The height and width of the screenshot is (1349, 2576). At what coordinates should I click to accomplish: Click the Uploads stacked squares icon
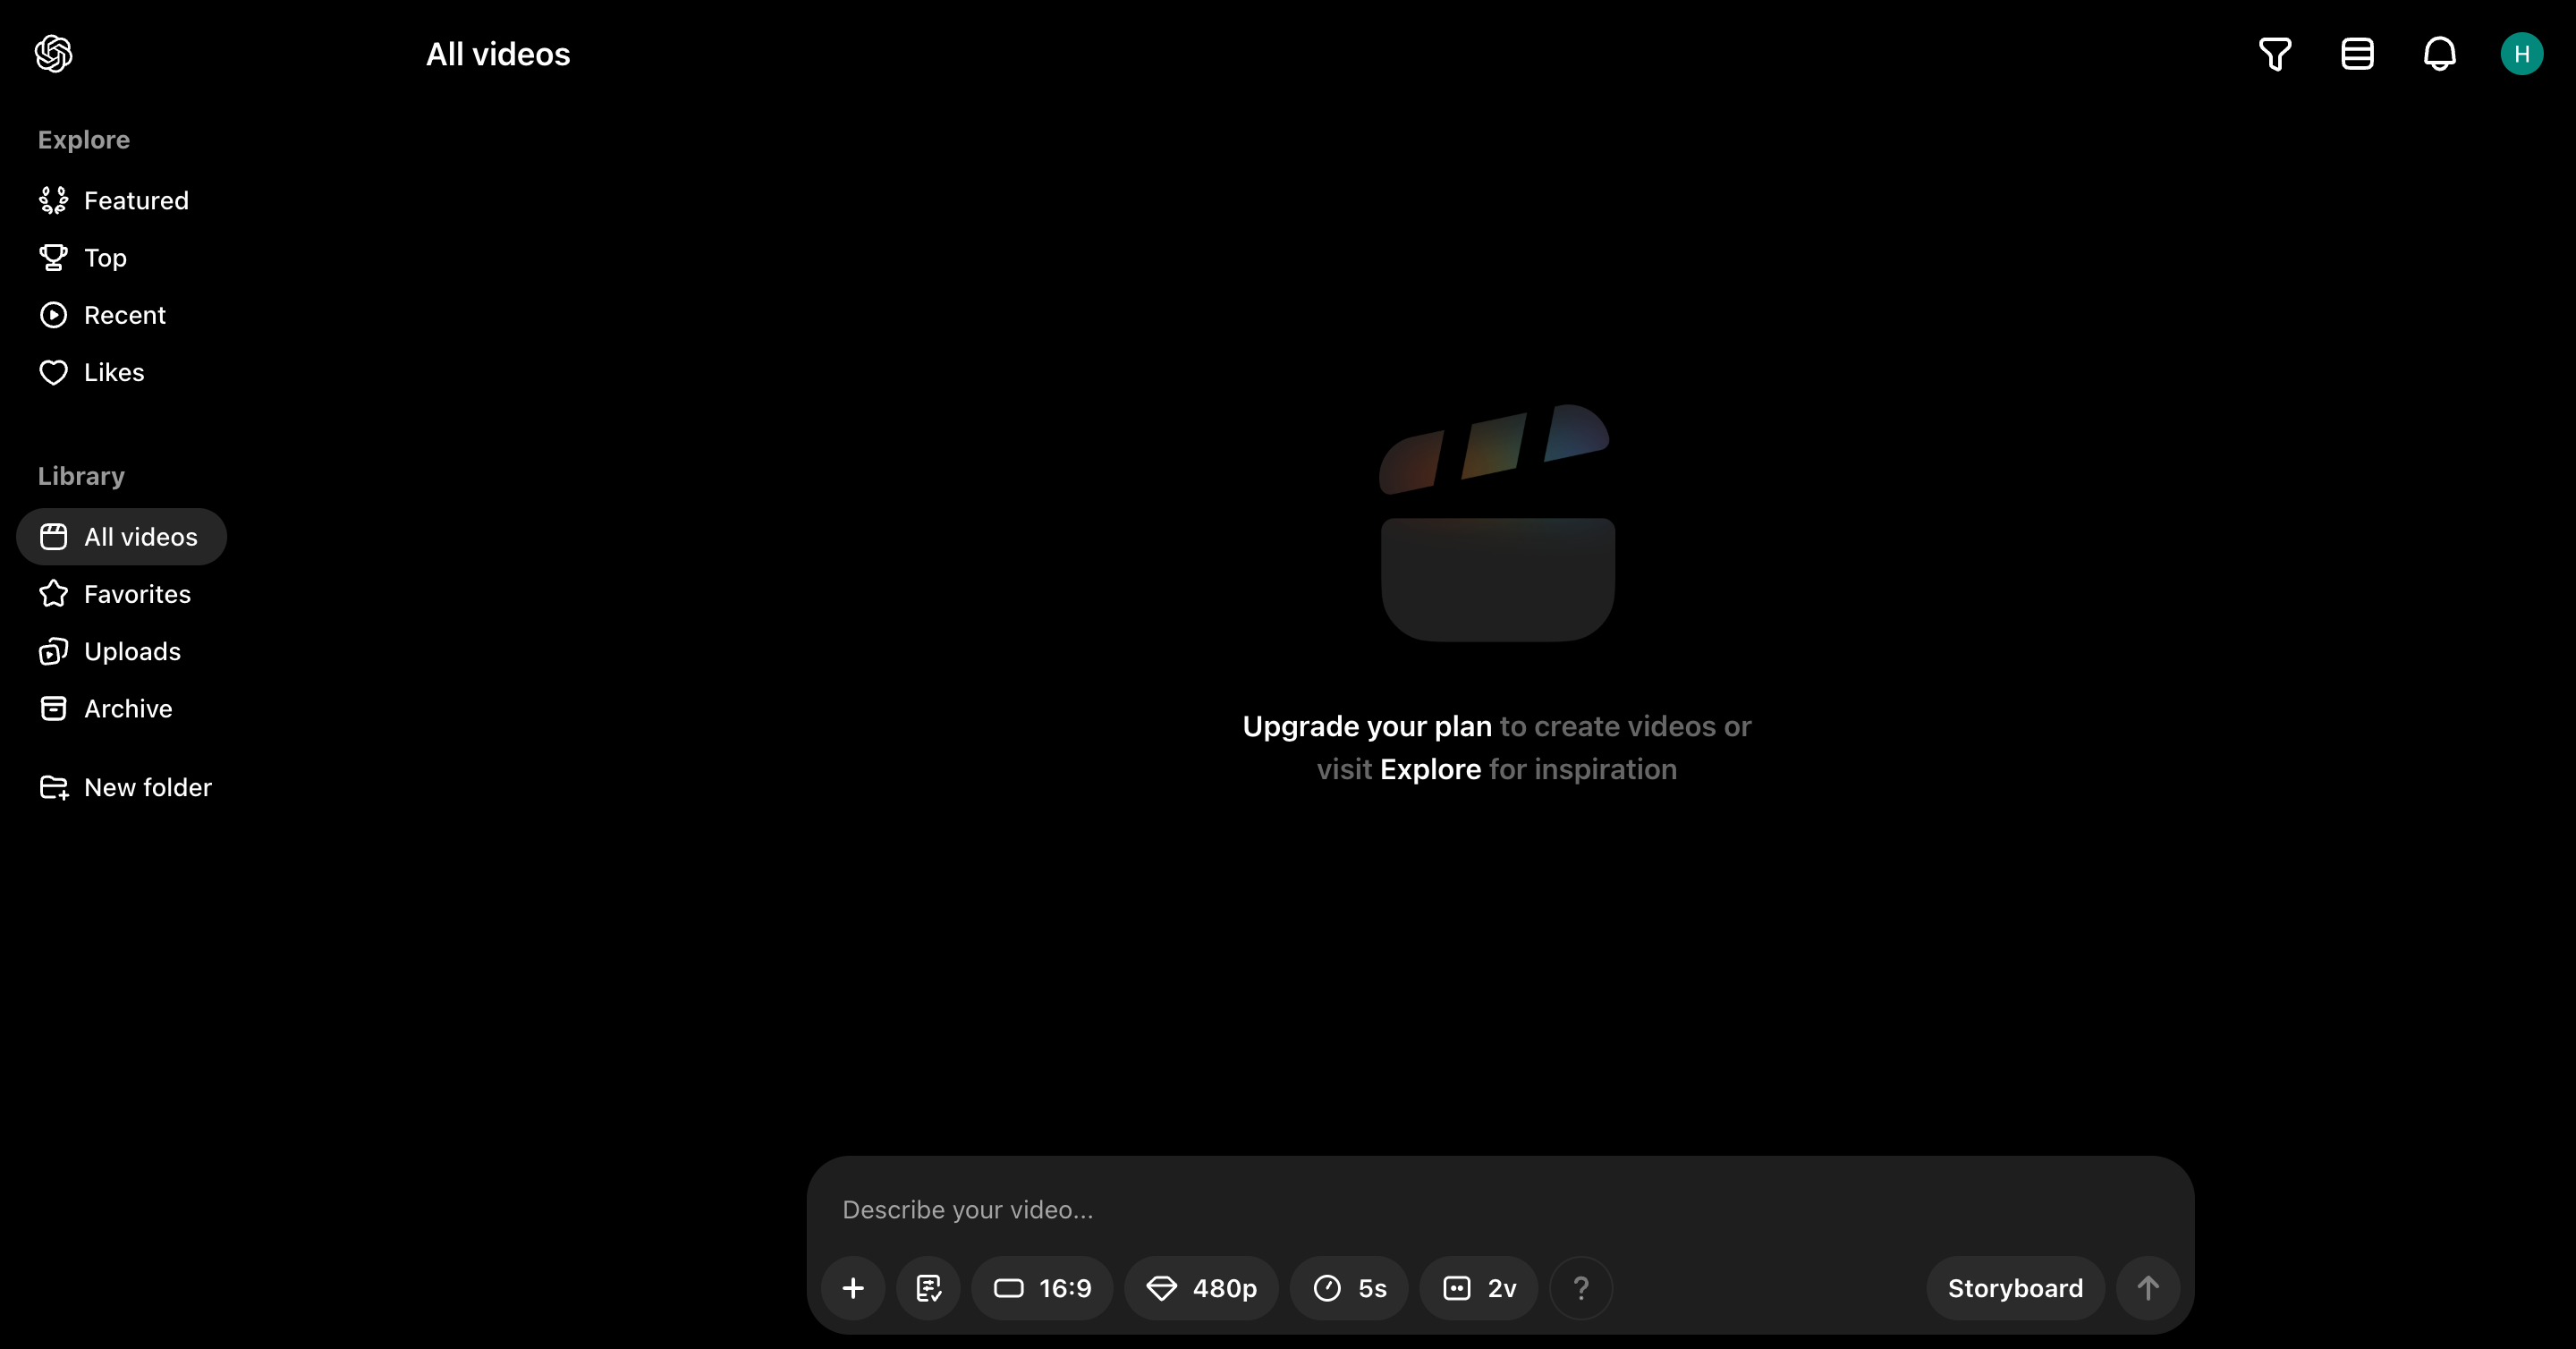[x=53, y=651]
